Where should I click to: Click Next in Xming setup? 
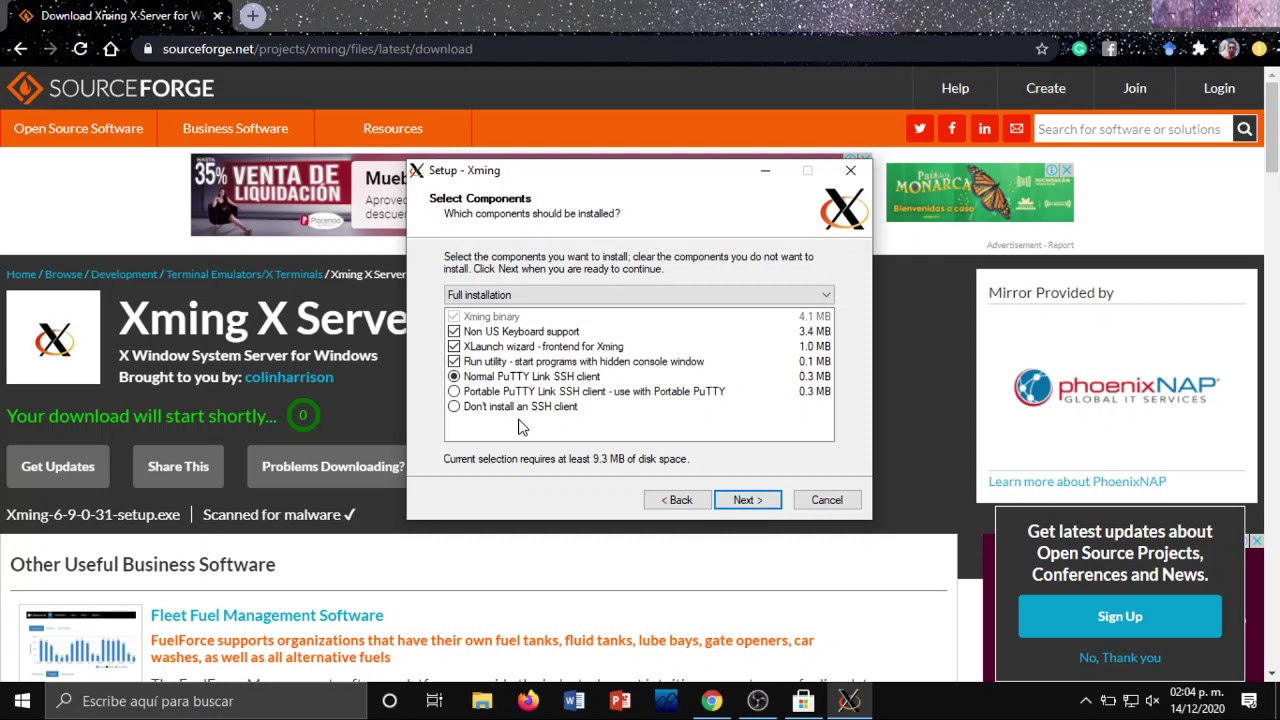[748, 500]
